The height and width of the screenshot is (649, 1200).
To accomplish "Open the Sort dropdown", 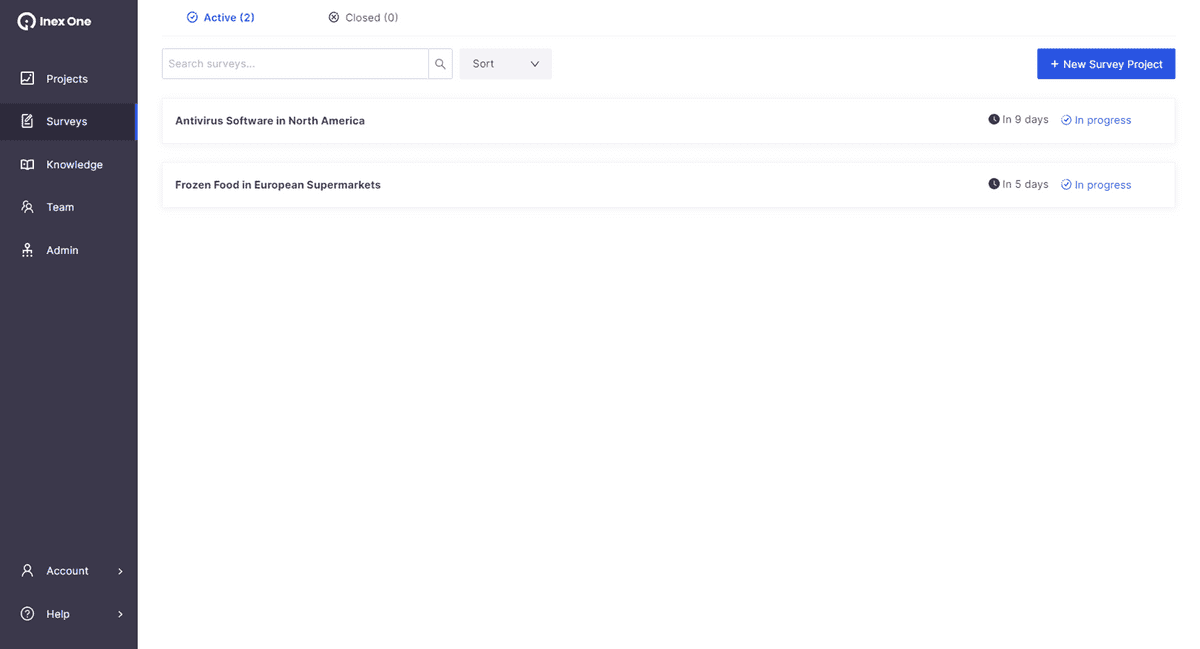I will (505, 63).
